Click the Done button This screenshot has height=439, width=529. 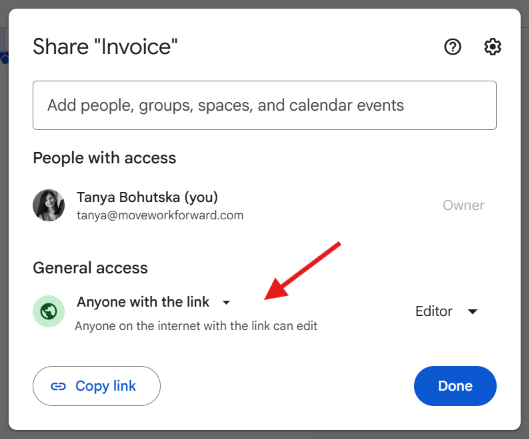coord(455,386)
